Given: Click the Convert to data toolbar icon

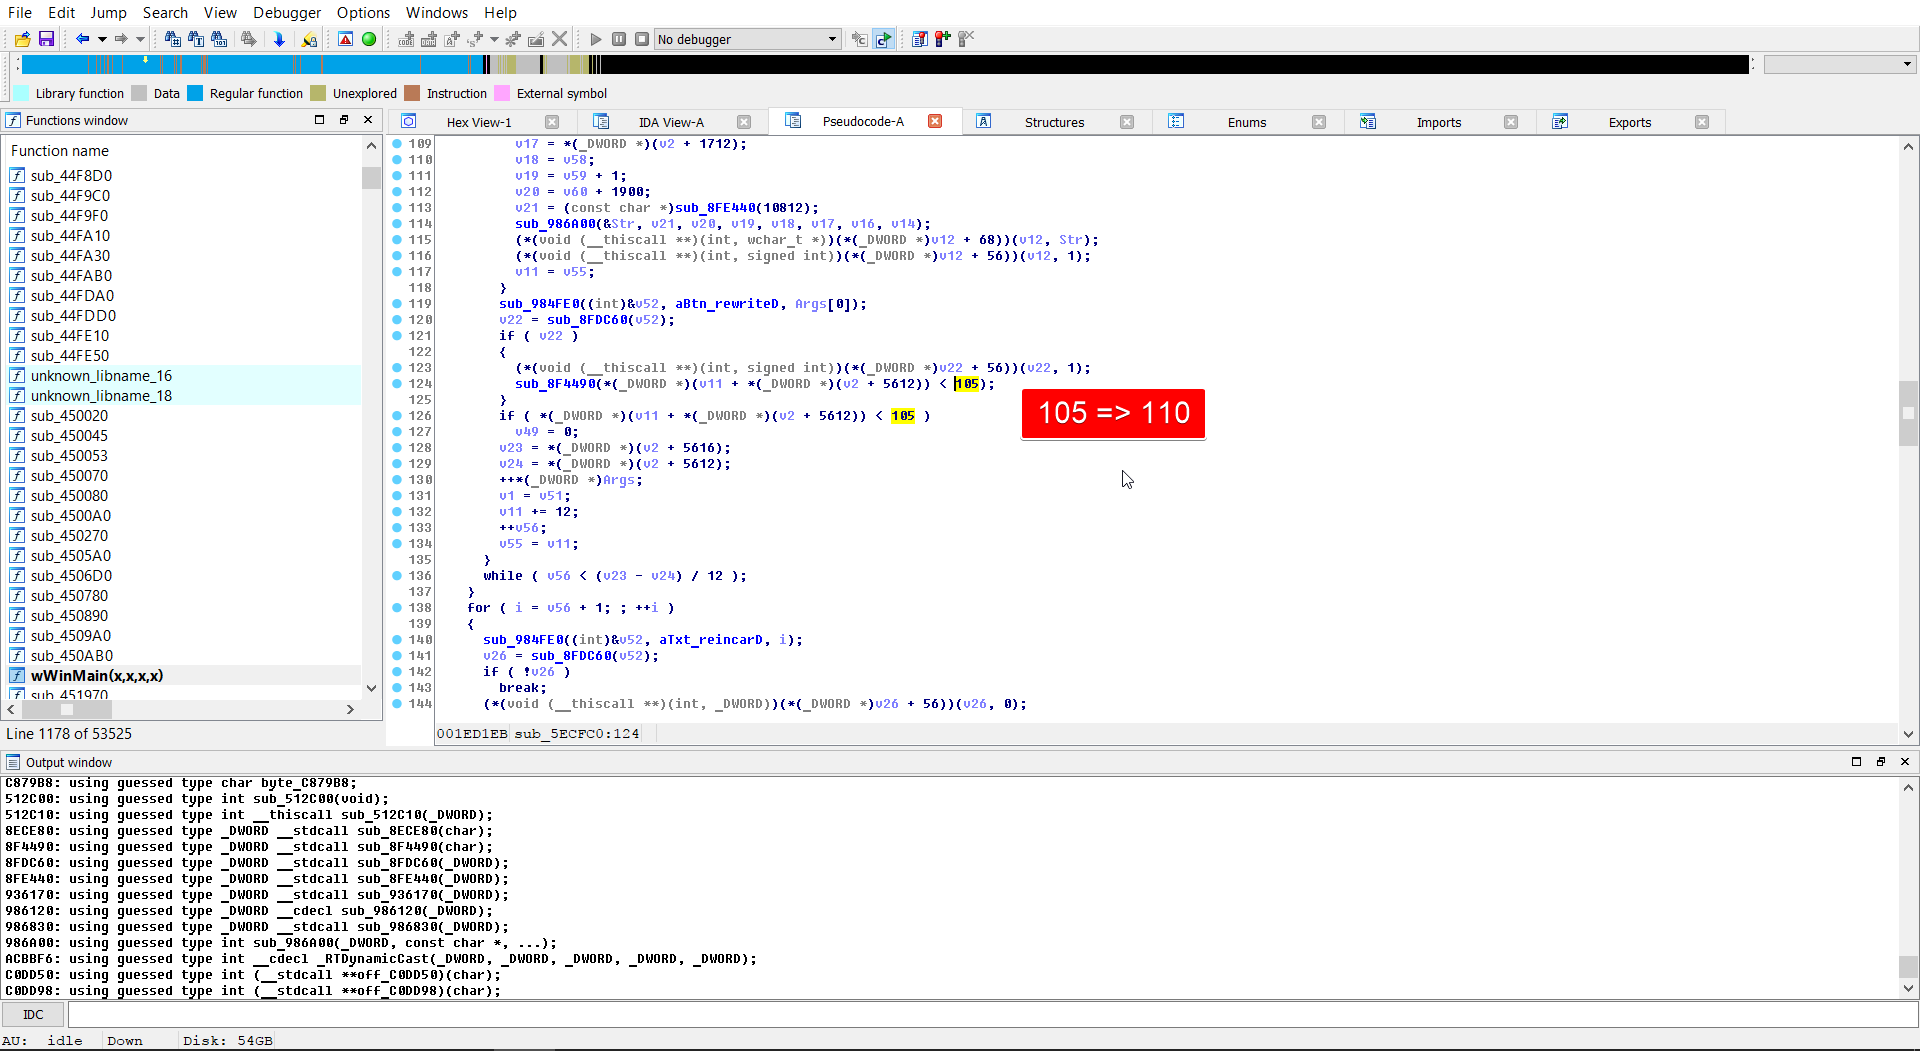Looking at the screenshot, I should (x=429, y=39).
